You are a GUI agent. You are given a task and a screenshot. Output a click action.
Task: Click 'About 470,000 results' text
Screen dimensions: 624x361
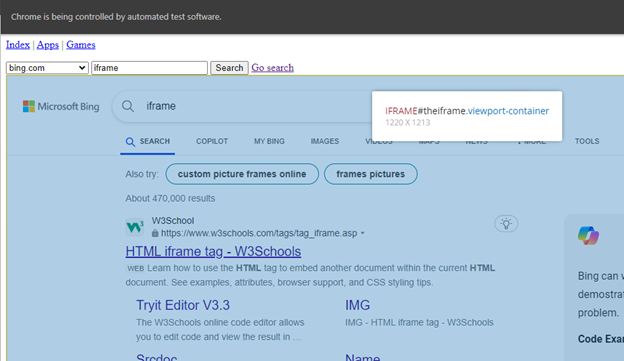170,198
